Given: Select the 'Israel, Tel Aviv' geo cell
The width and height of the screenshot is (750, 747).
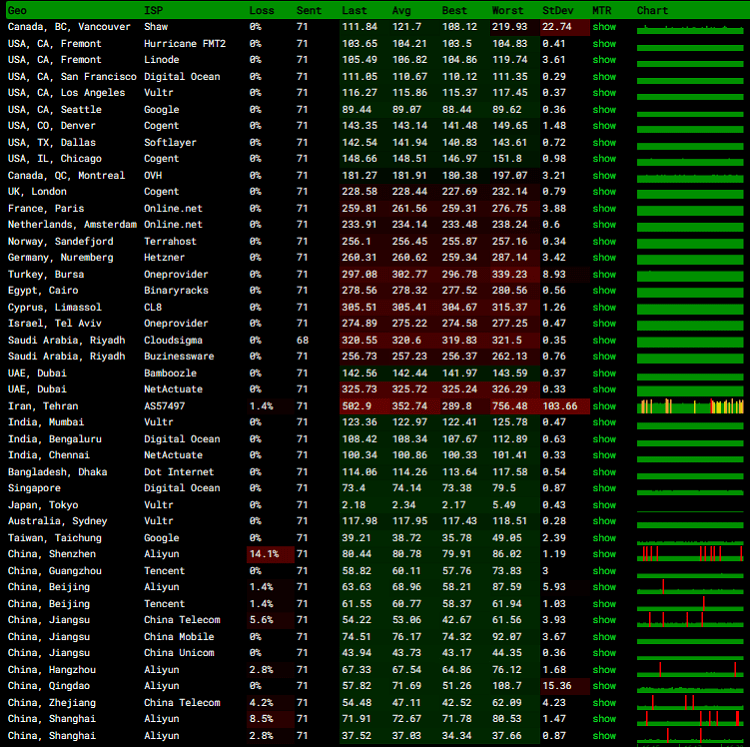Looking at the screenshot, I should coord(55,323).
